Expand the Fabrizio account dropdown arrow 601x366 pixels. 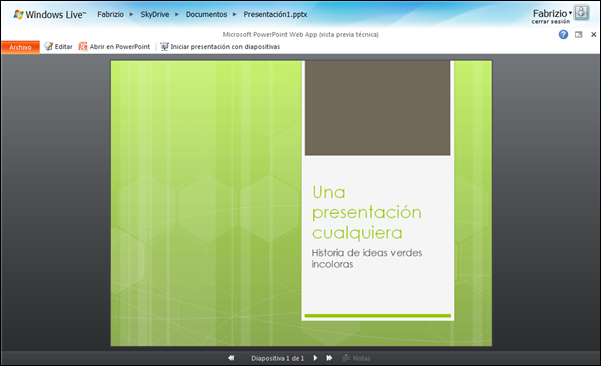[x=570, y=13]
